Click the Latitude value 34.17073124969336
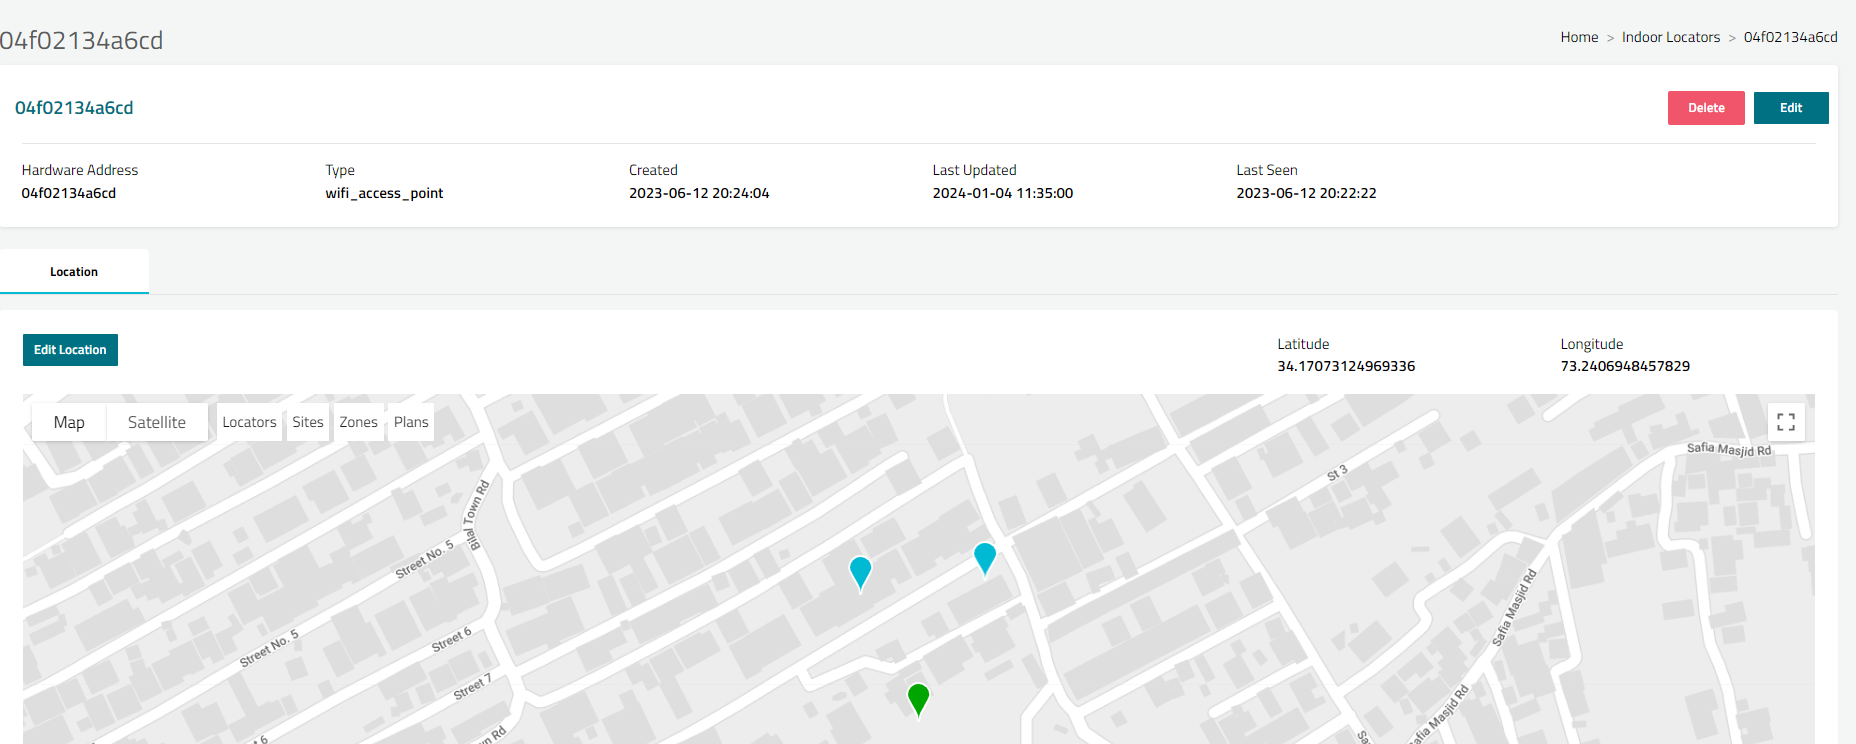This screenshot has width=1856, height=744. tap(1345, 366)
